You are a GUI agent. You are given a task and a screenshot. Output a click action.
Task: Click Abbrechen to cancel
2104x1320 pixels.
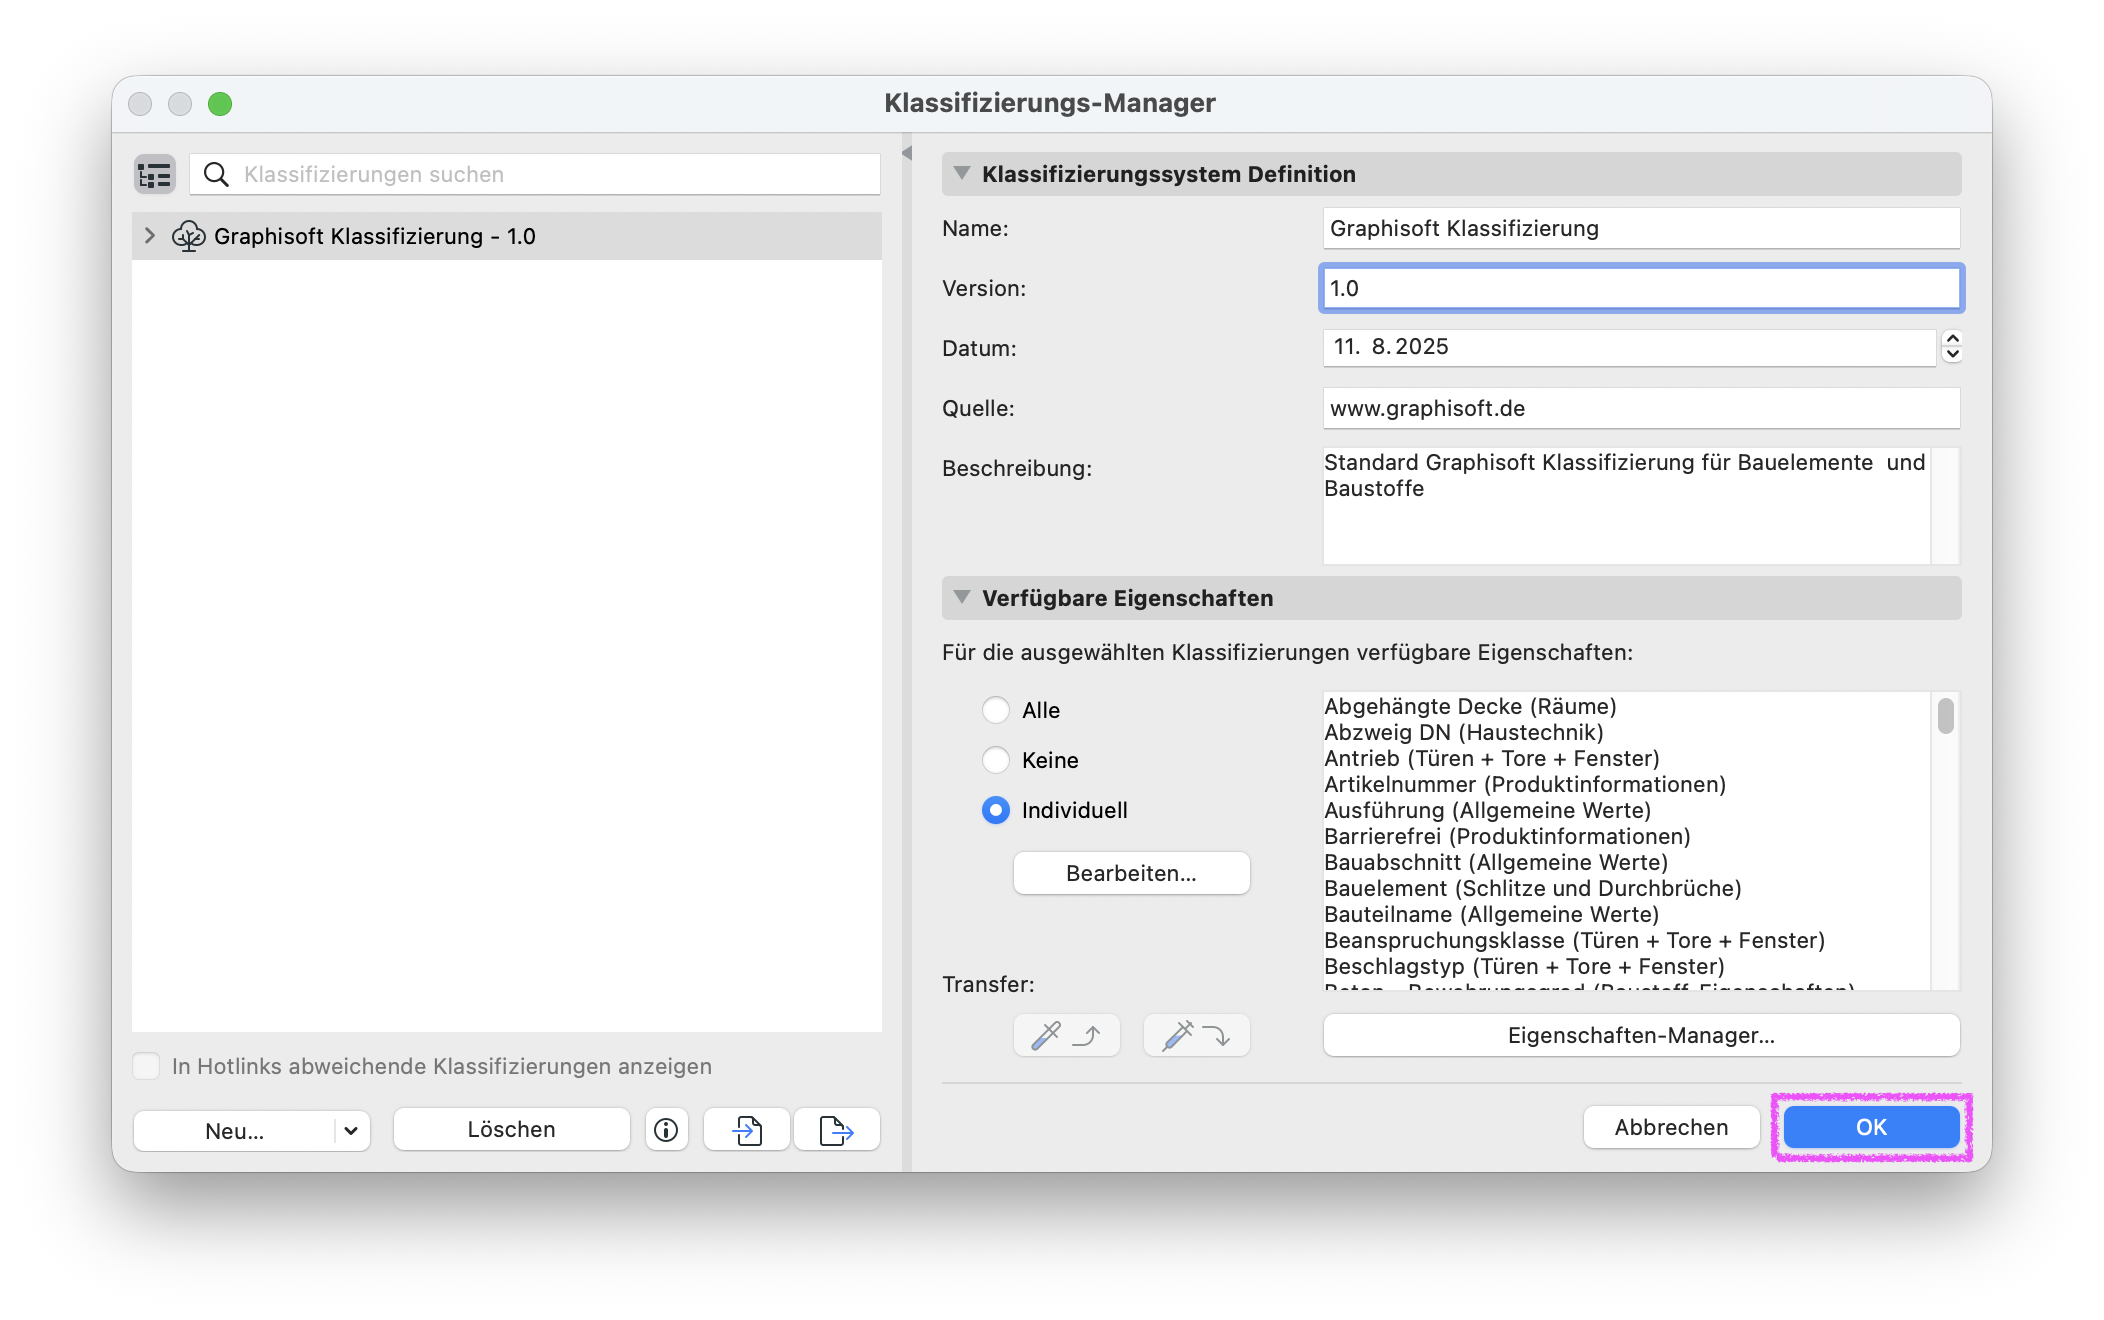[1671, 1127]
